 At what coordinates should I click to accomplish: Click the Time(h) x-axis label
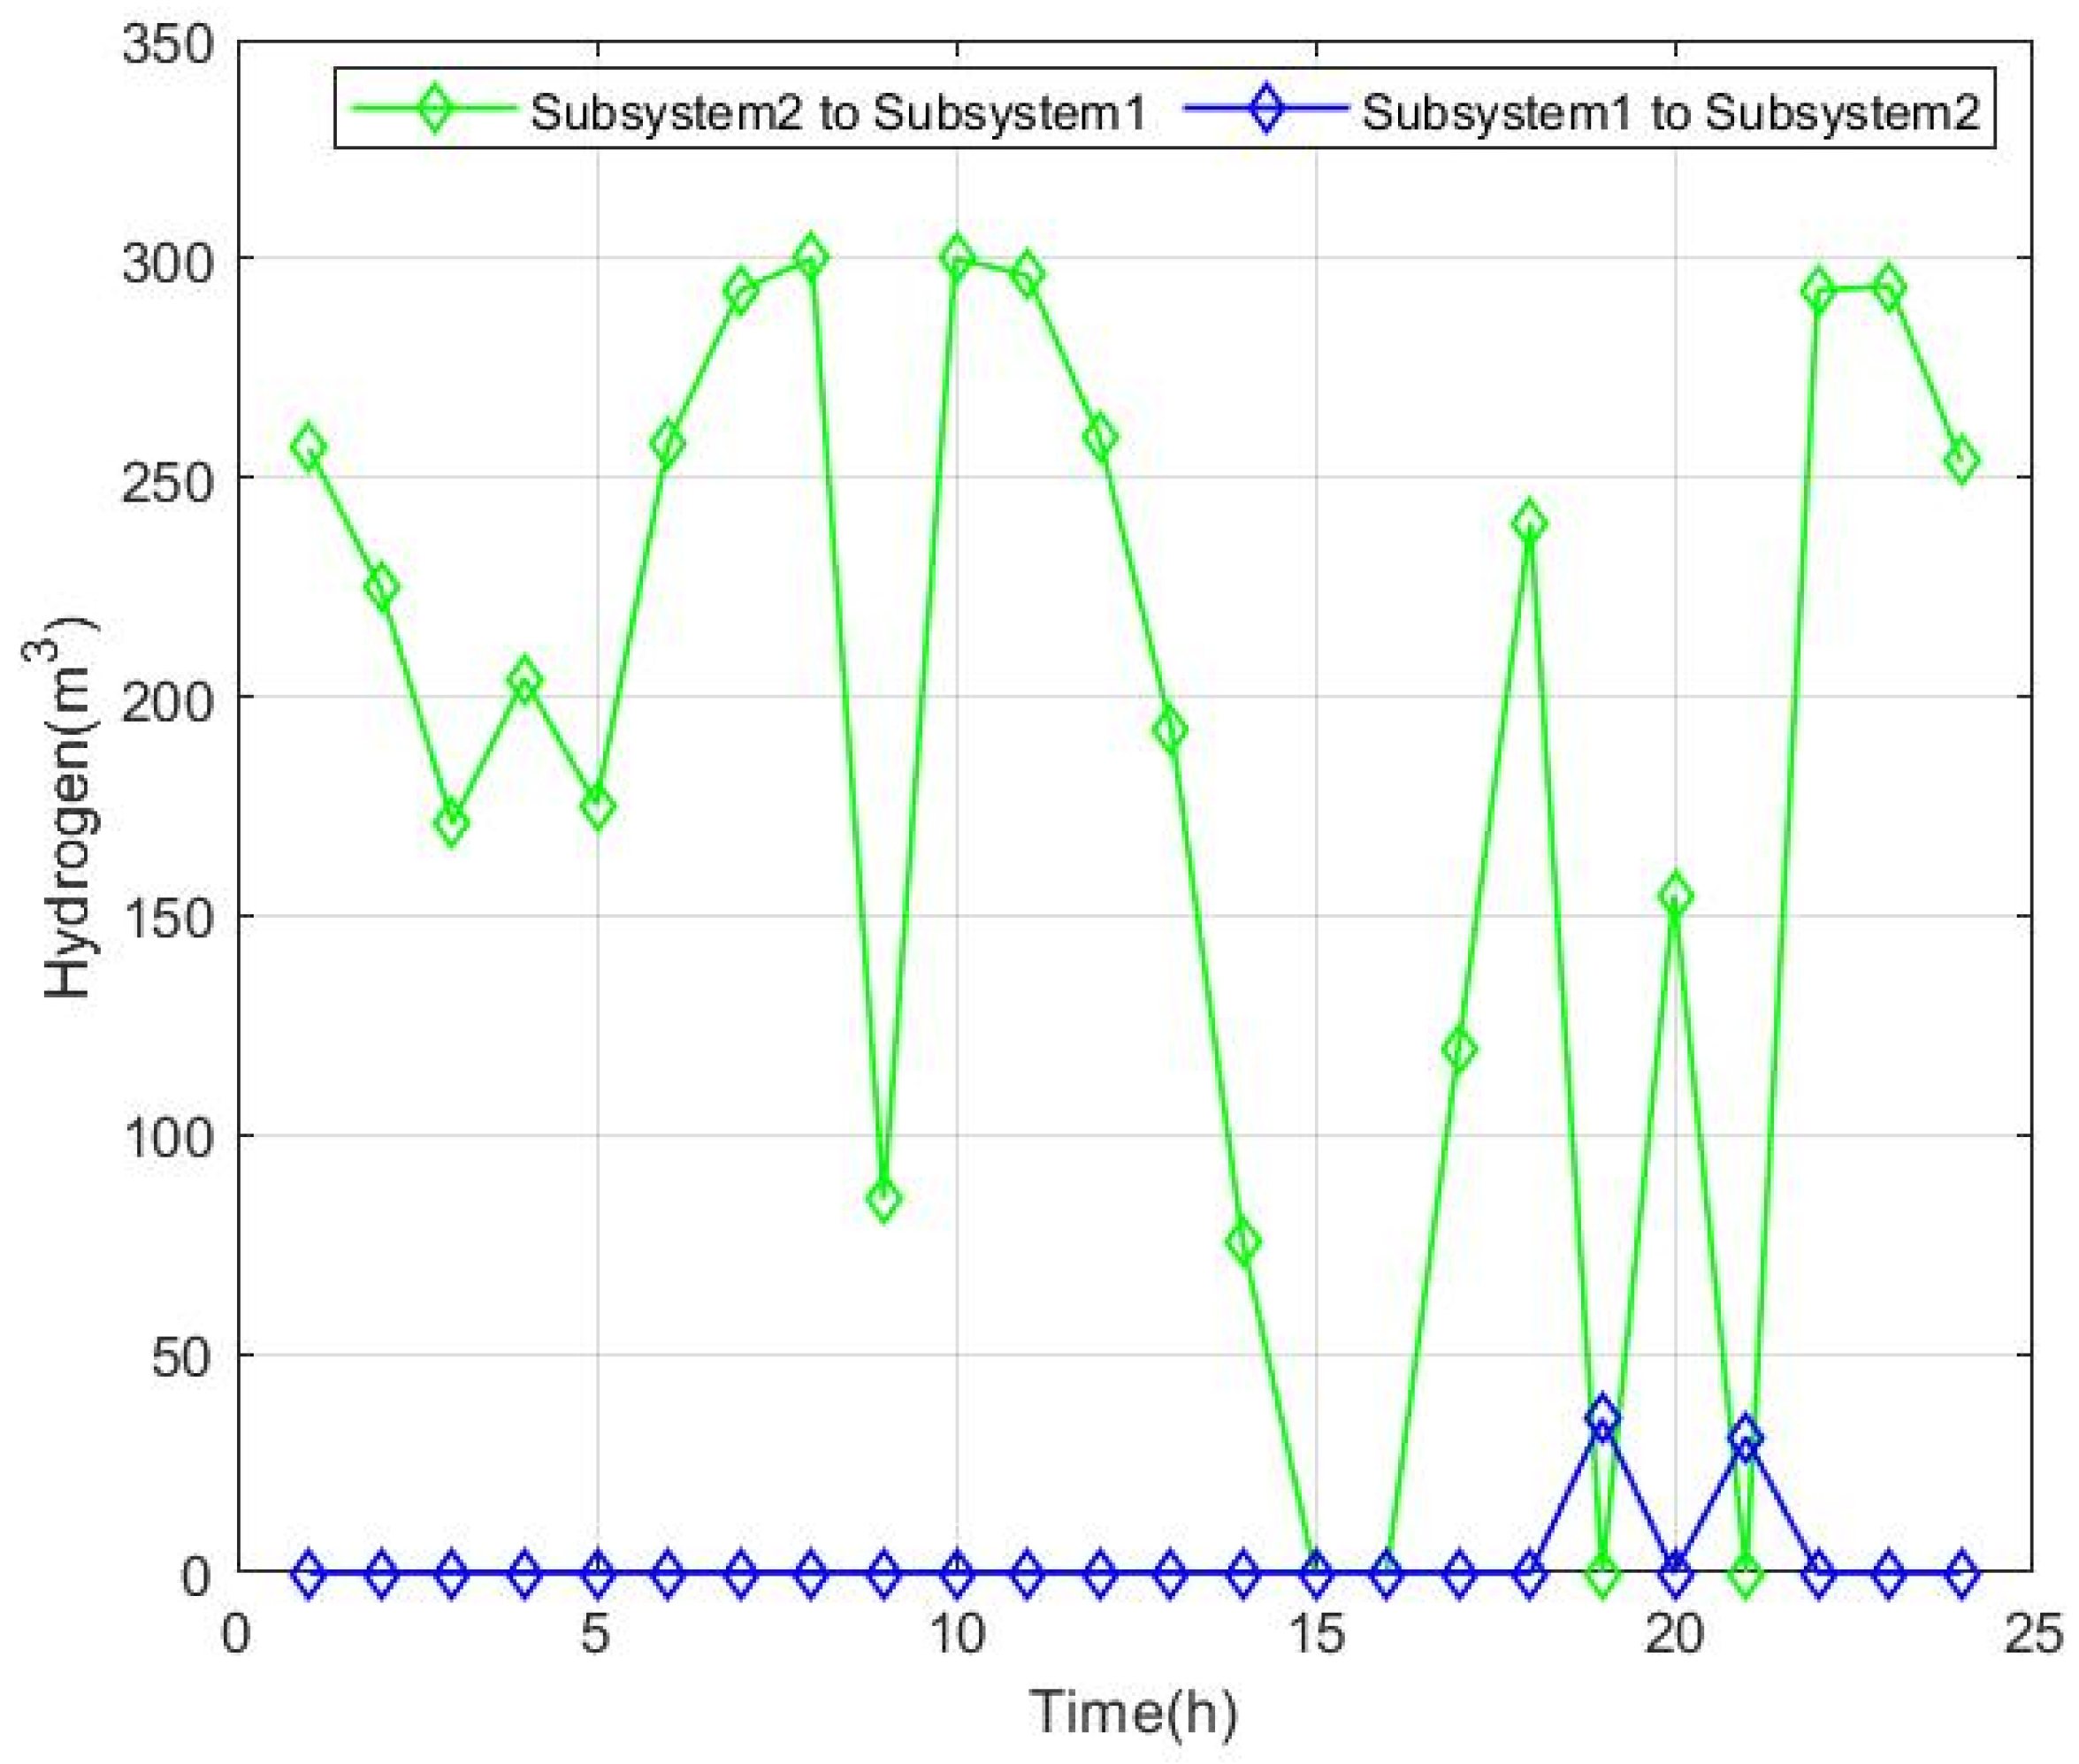[x=1134, y=1711]
